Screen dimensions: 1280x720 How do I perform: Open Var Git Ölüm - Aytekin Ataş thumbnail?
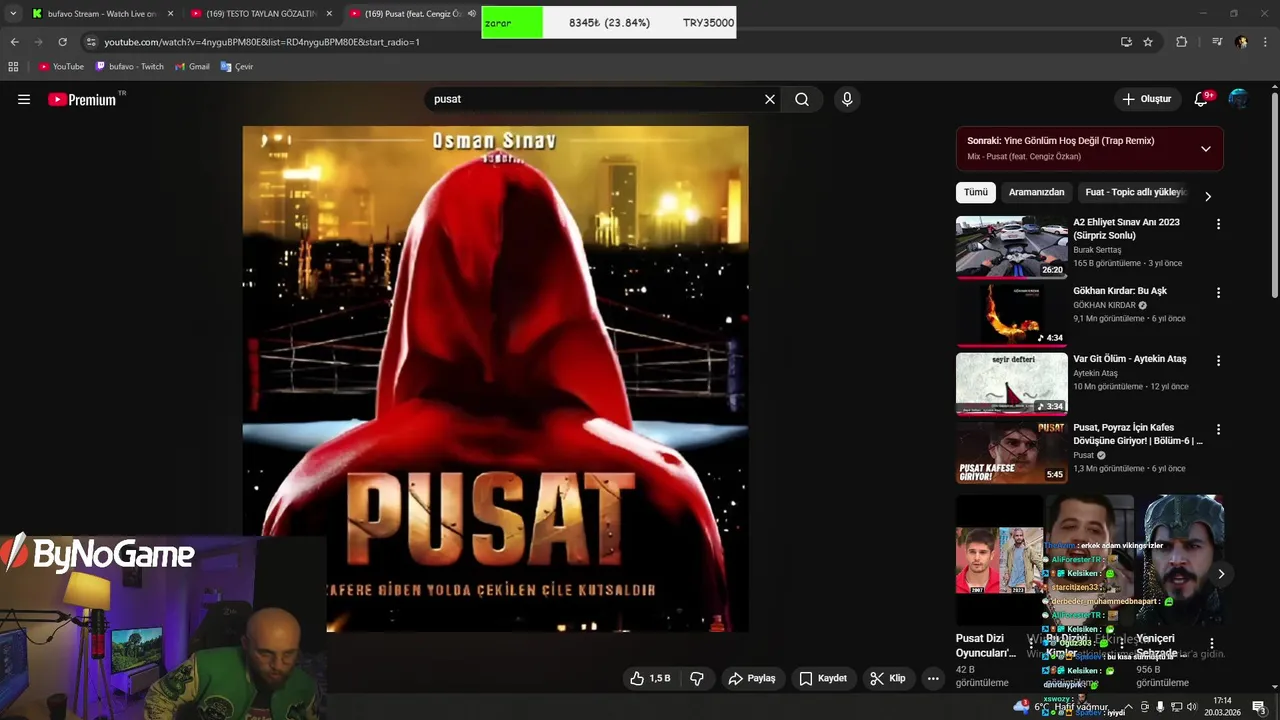1011,383
